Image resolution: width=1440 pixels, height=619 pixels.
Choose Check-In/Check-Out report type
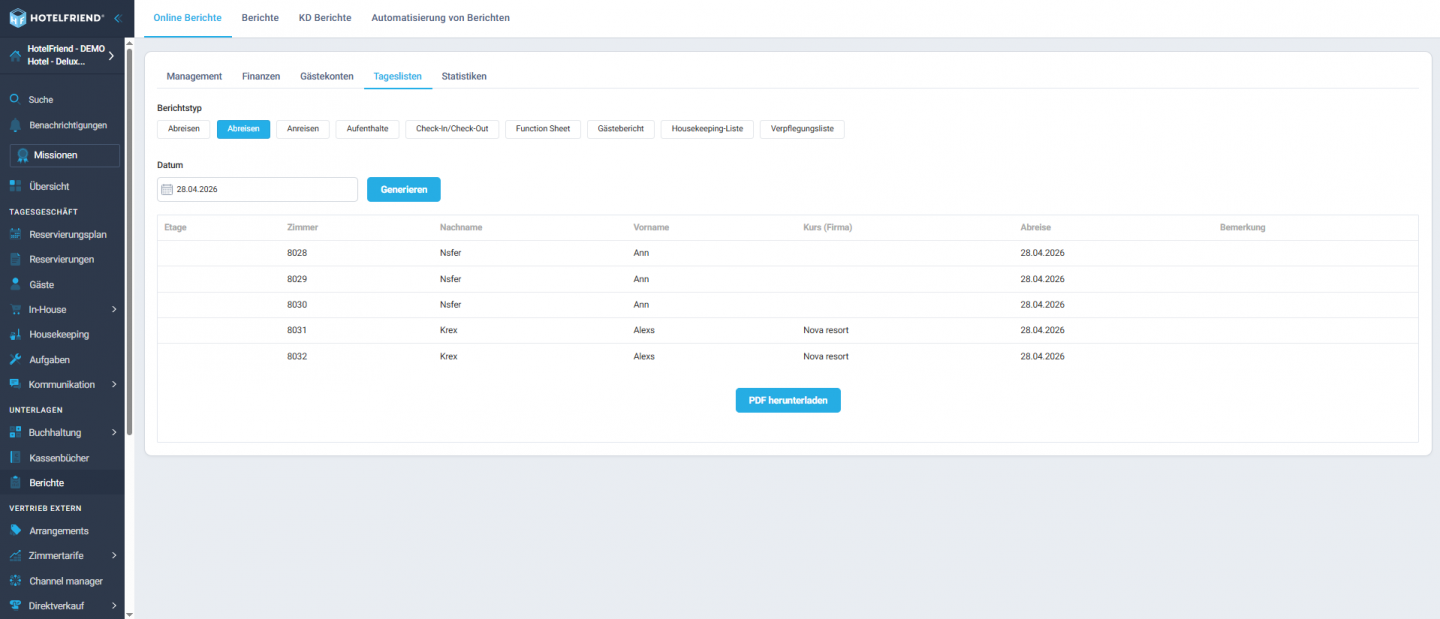point(452,129)
